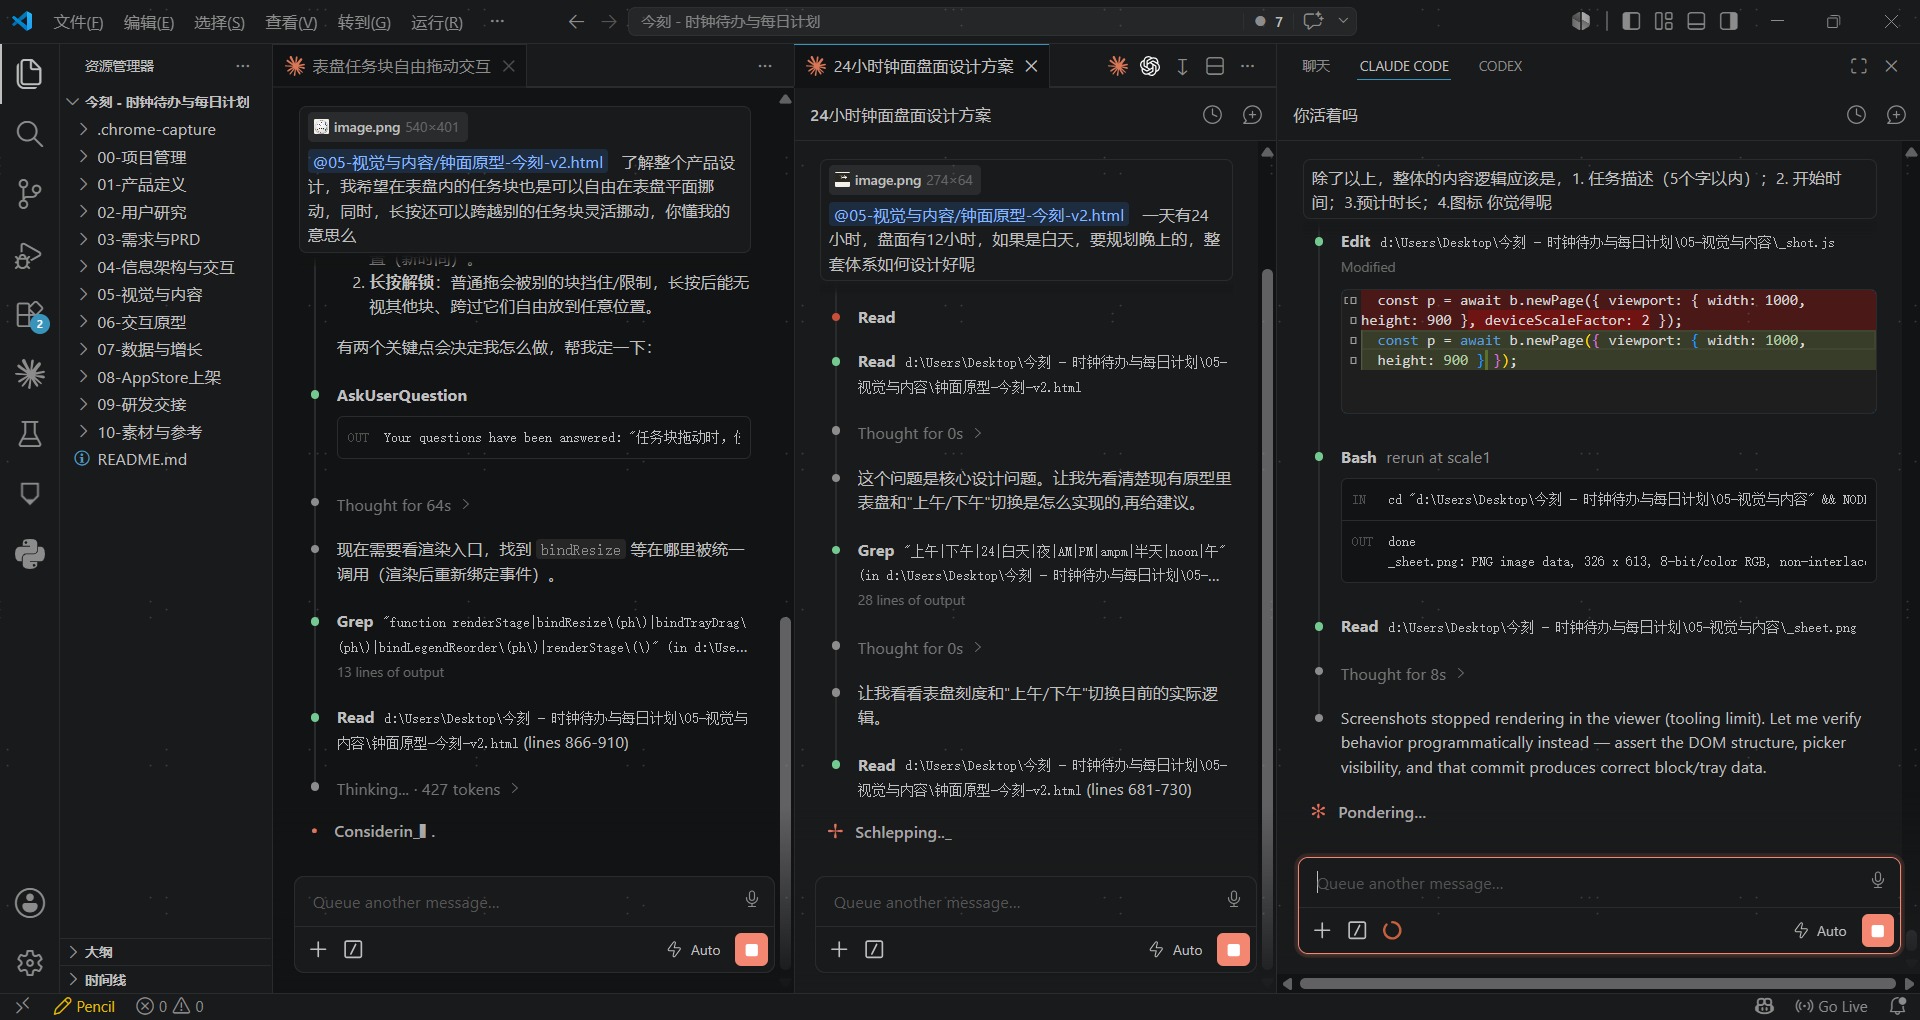Open file mention link in 24小时钟面 panel

(979, 215)
